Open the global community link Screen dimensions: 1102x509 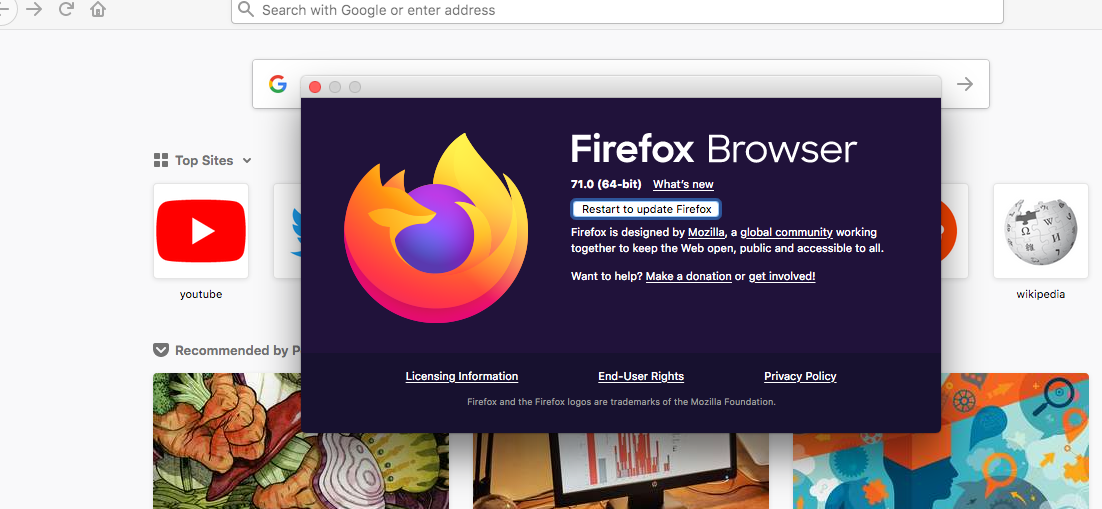tap(786, 232)
